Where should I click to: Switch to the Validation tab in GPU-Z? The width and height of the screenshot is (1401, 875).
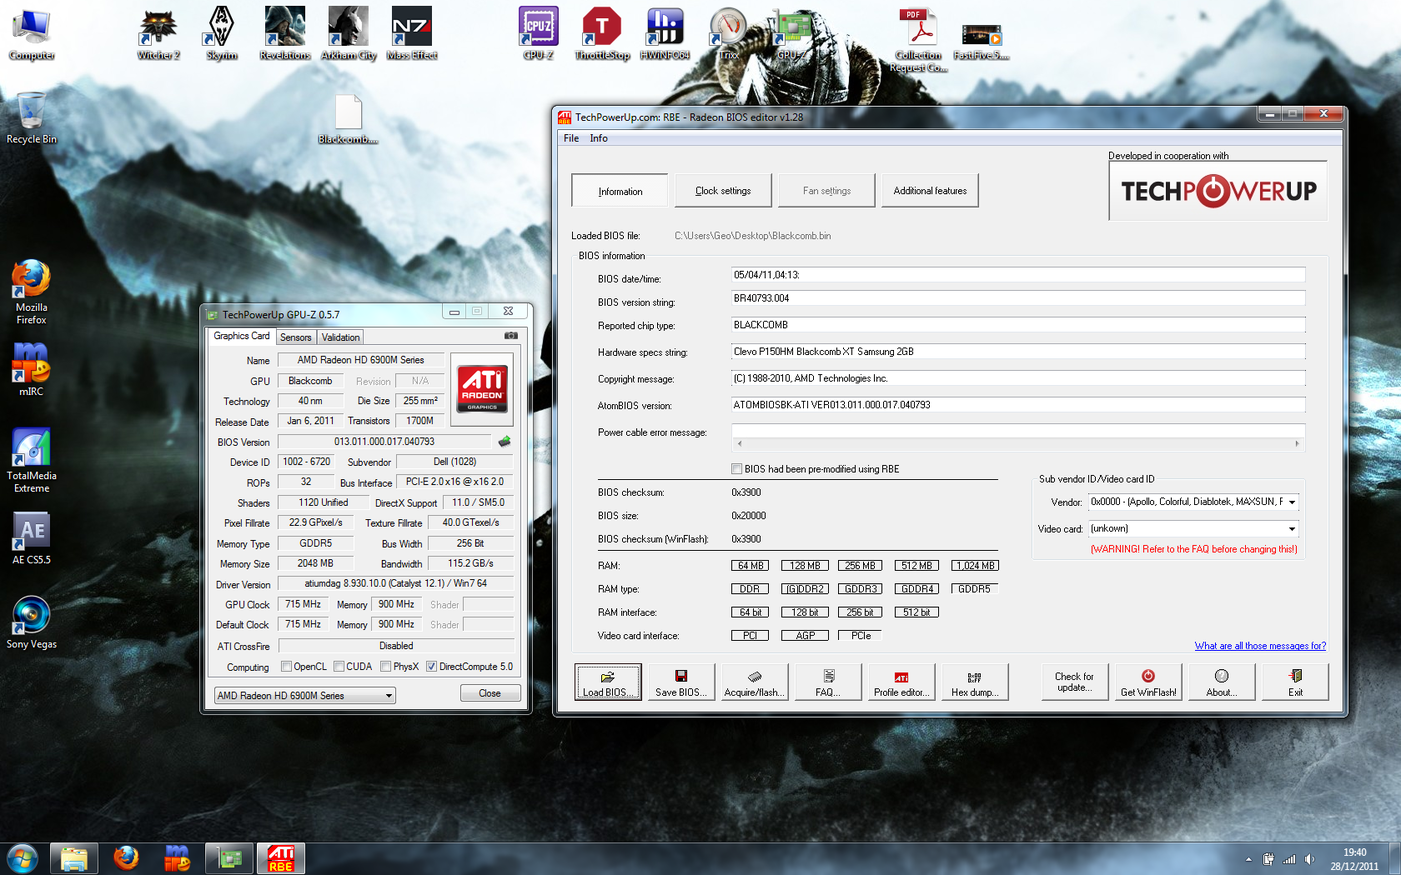pyautogui.click(x=340, y=337)
